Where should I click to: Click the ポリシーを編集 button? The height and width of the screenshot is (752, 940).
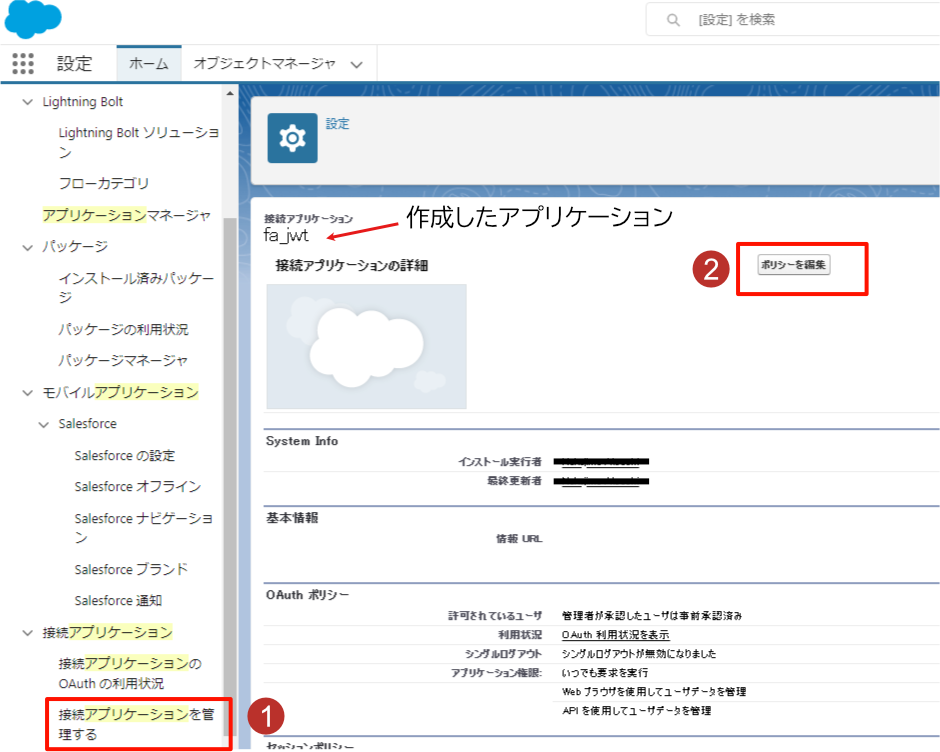point(793,265)
